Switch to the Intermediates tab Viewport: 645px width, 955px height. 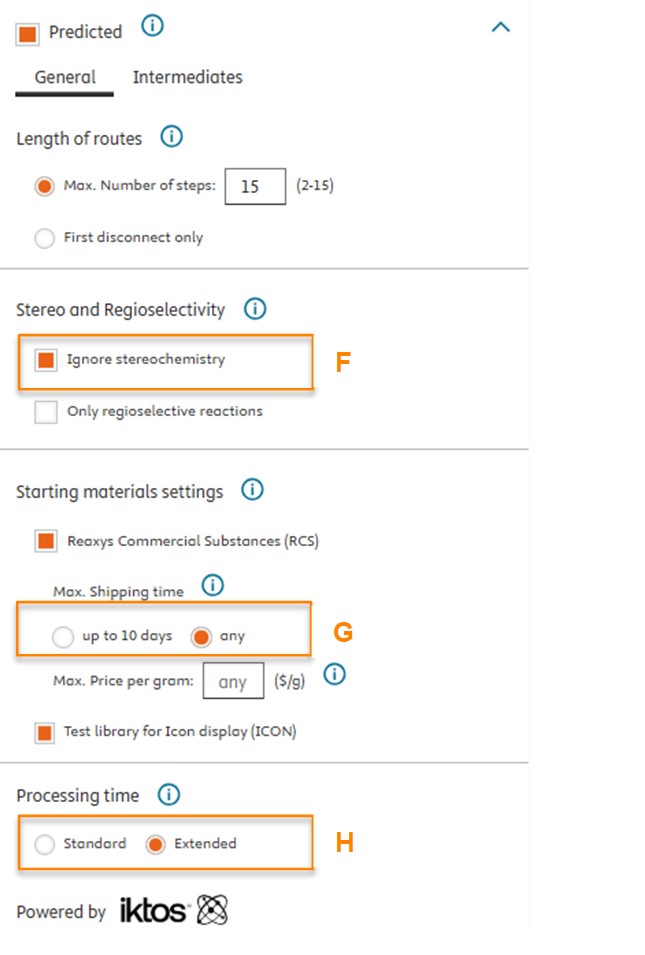pos(187,77)
